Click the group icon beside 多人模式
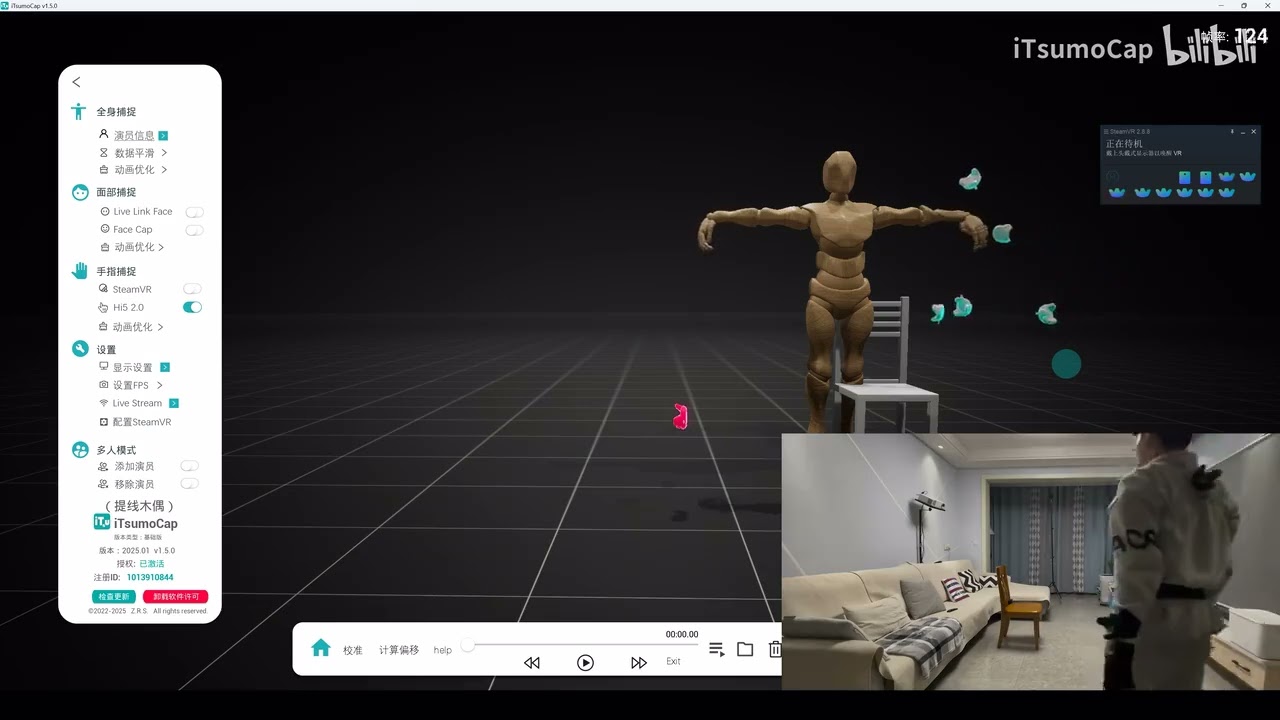 tap(80, 450)
